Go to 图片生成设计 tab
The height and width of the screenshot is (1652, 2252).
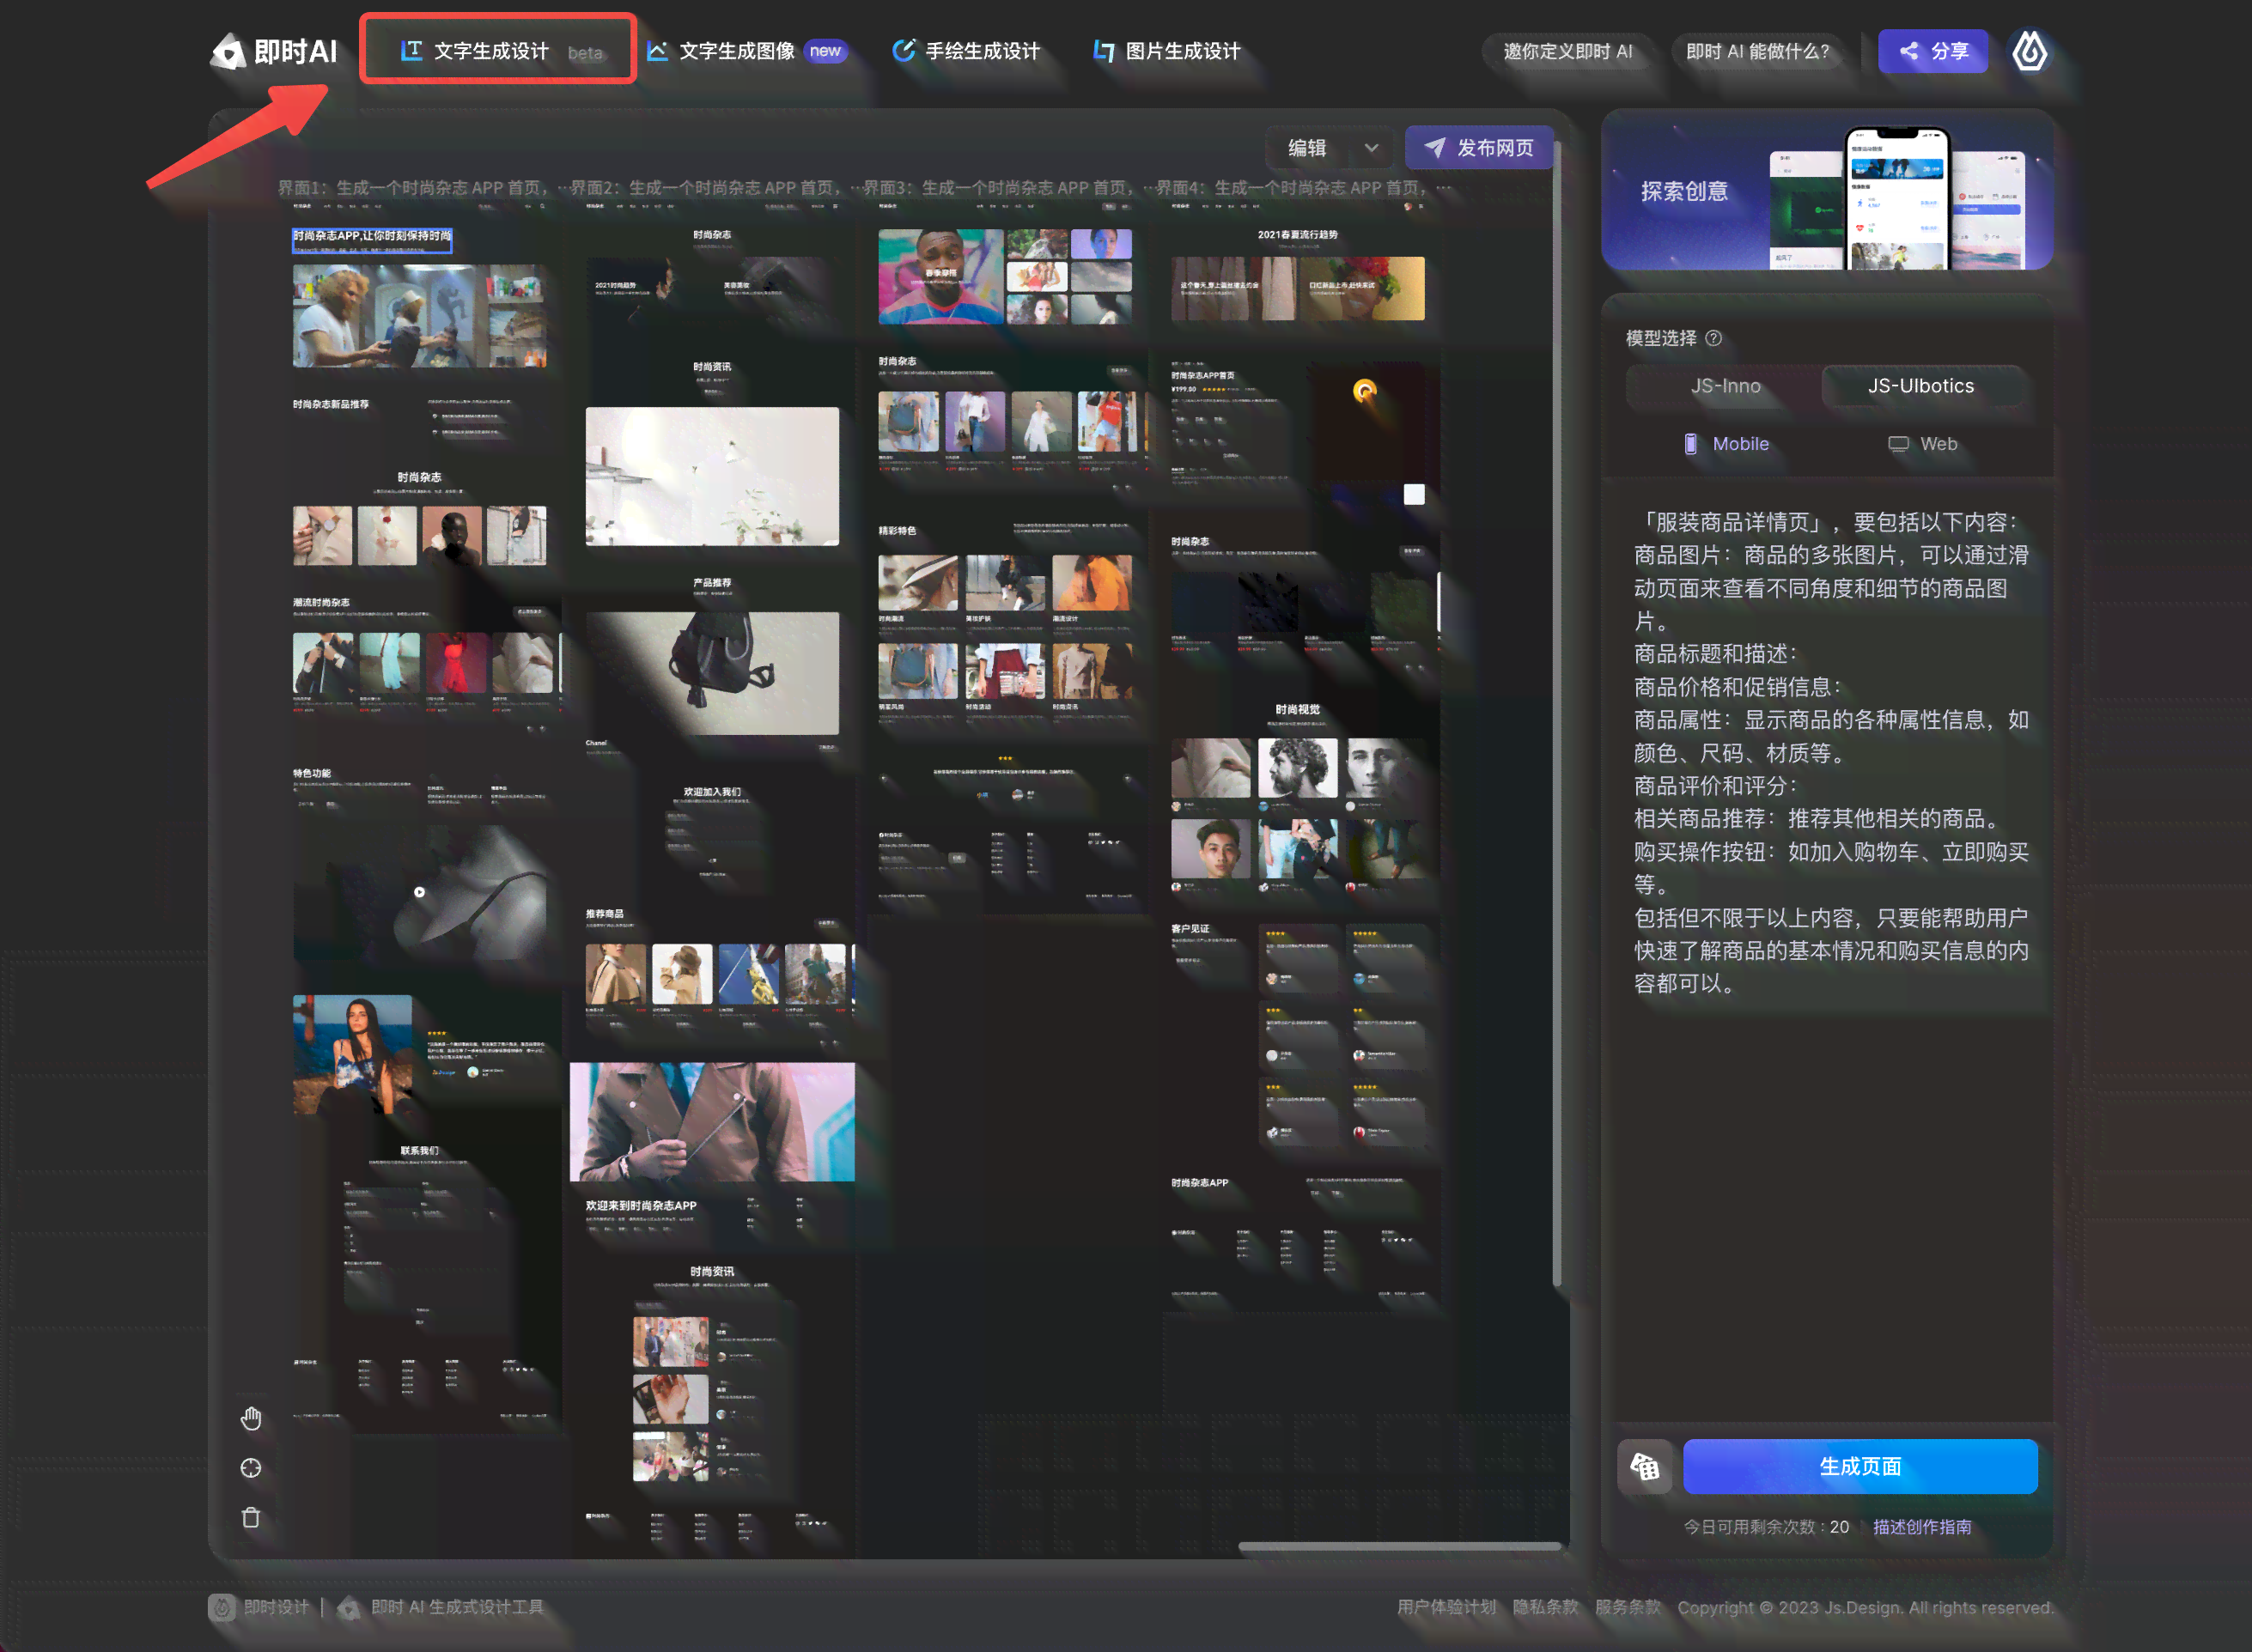1166,51
